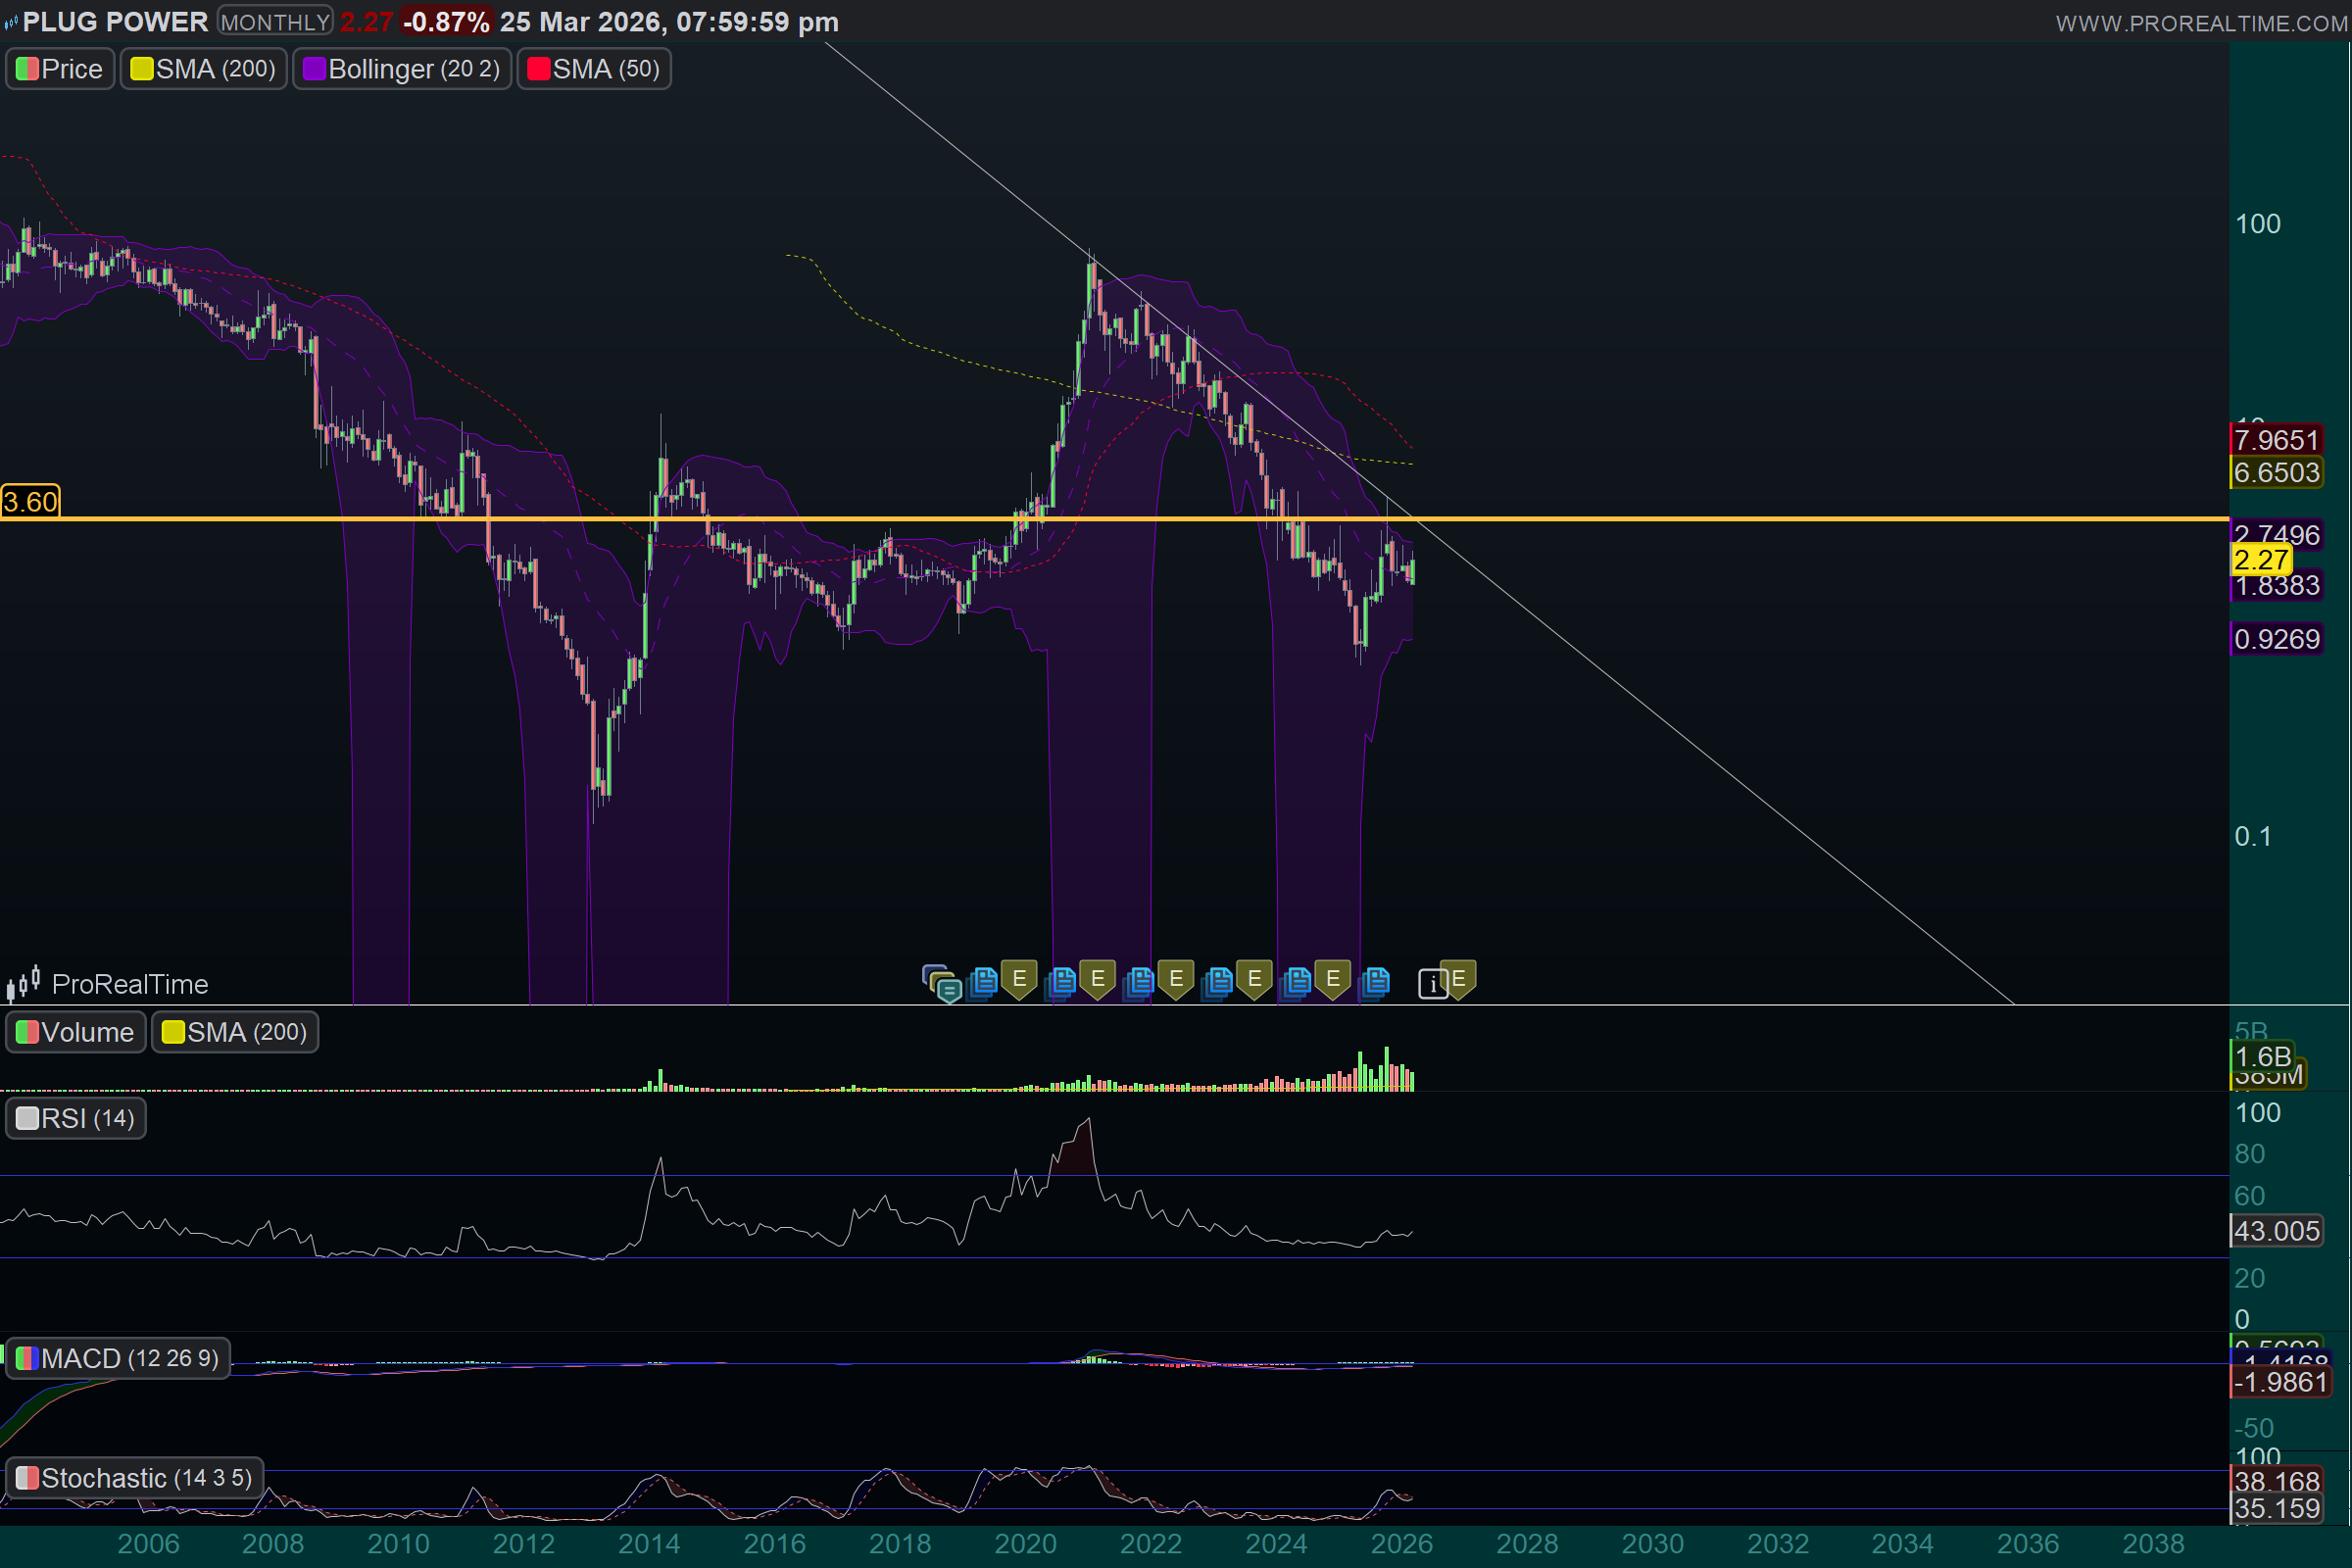Click the information 'i' marker icon
2352x1568 pixels.
tap(1432, 984)
